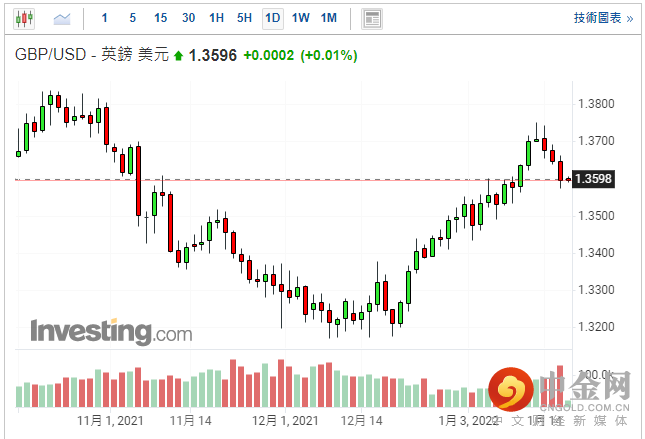Switch to the 15 minute interval

(x=161, y=18)
